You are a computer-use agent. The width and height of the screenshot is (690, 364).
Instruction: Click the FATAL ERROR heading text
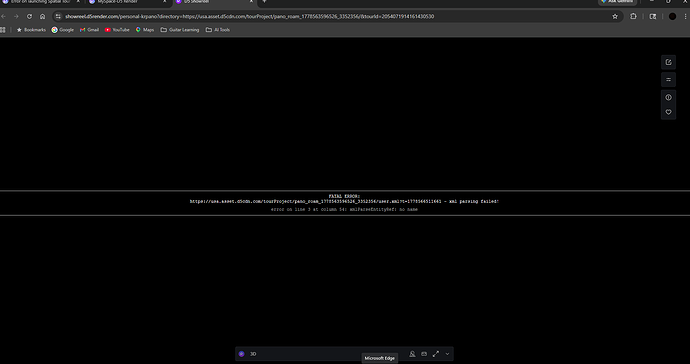coord(344,196)
